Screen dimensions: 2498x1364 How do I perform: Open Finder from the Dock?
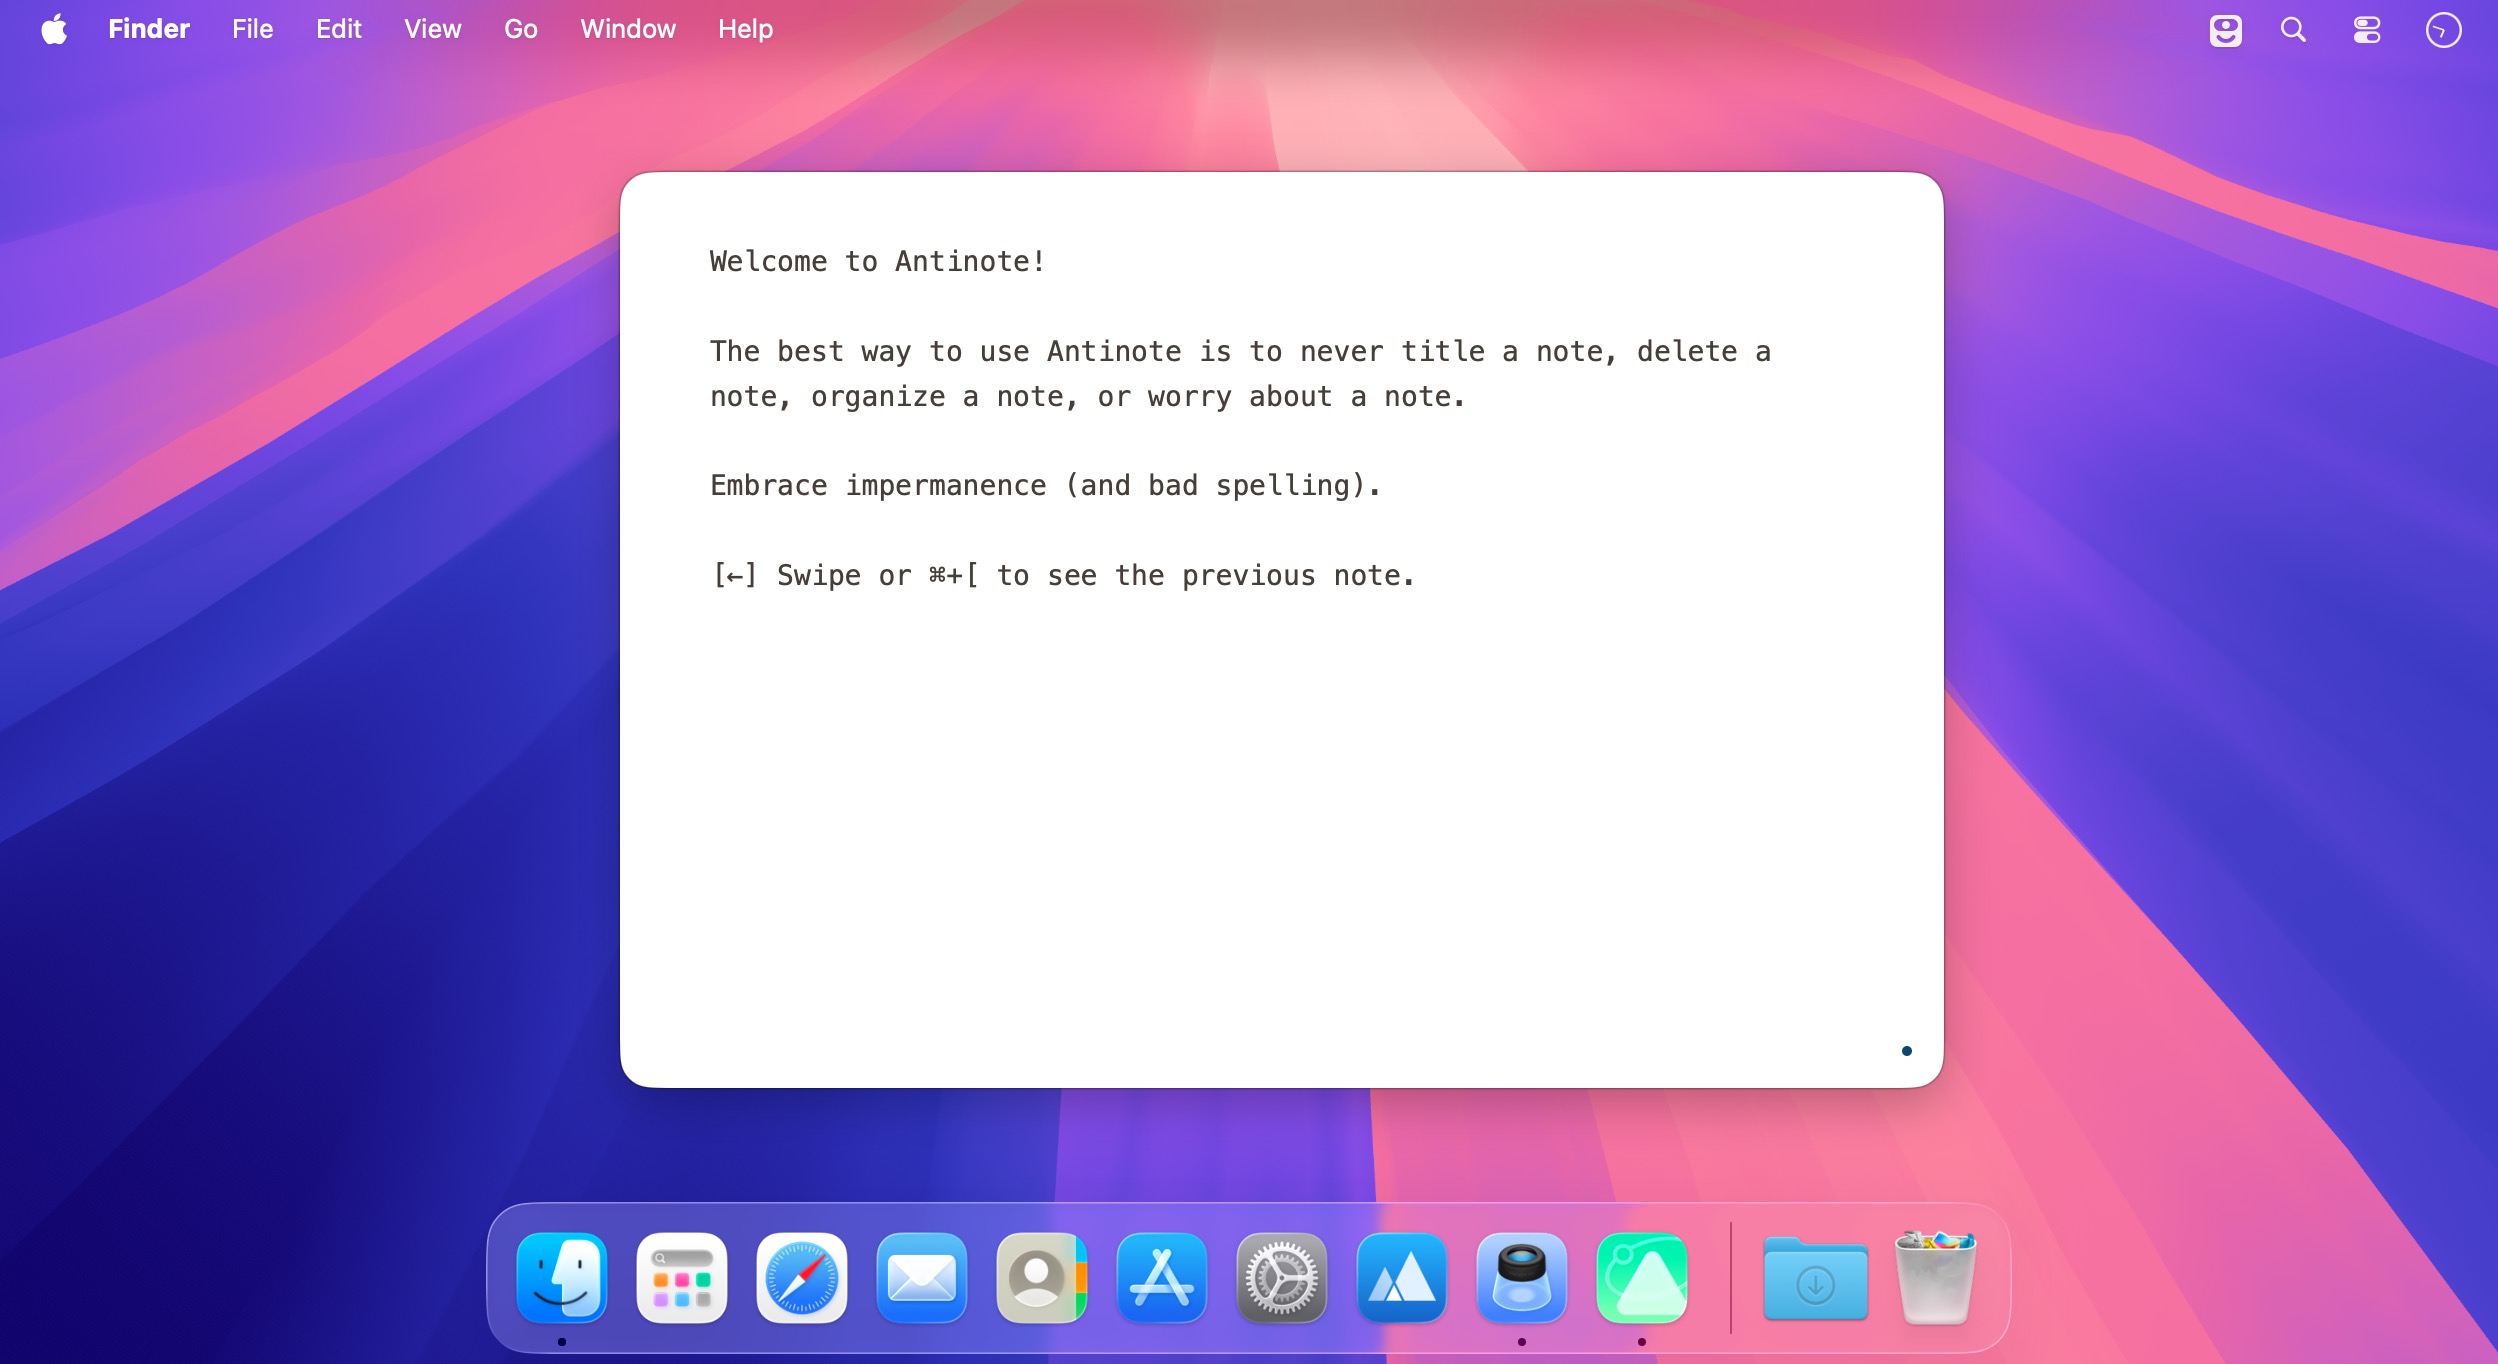[x=562, y=1278]
